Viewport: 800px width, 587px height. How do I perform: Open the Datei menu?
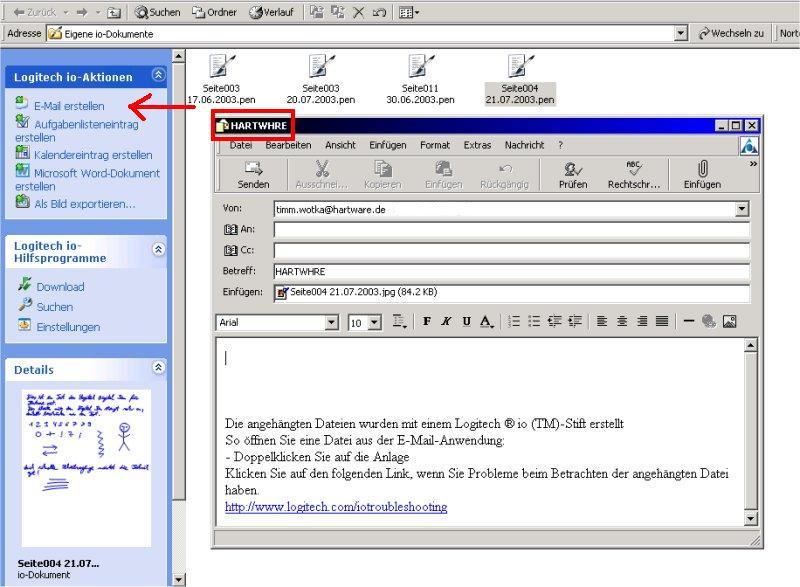pos(241,145)
